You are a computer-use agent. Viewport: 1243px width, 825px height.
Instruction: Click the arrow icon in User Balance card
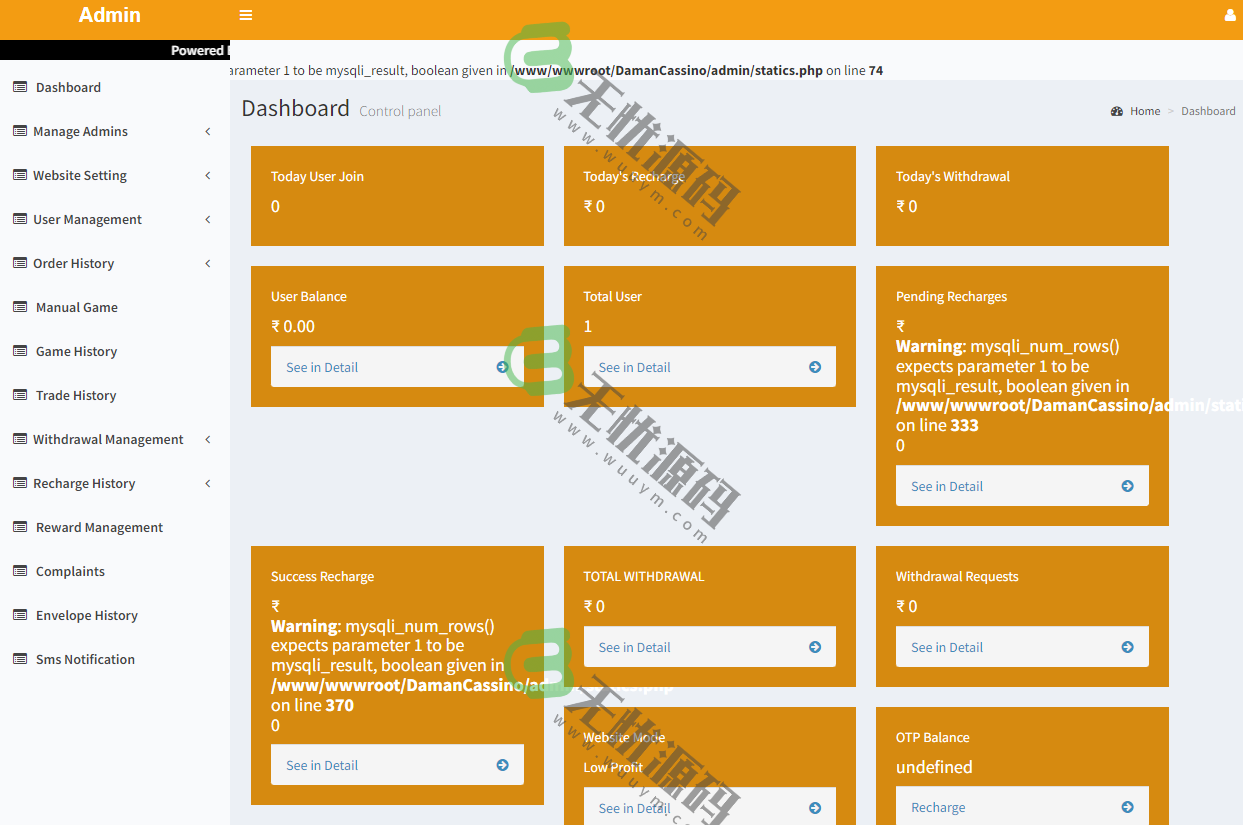coord(502,367)
